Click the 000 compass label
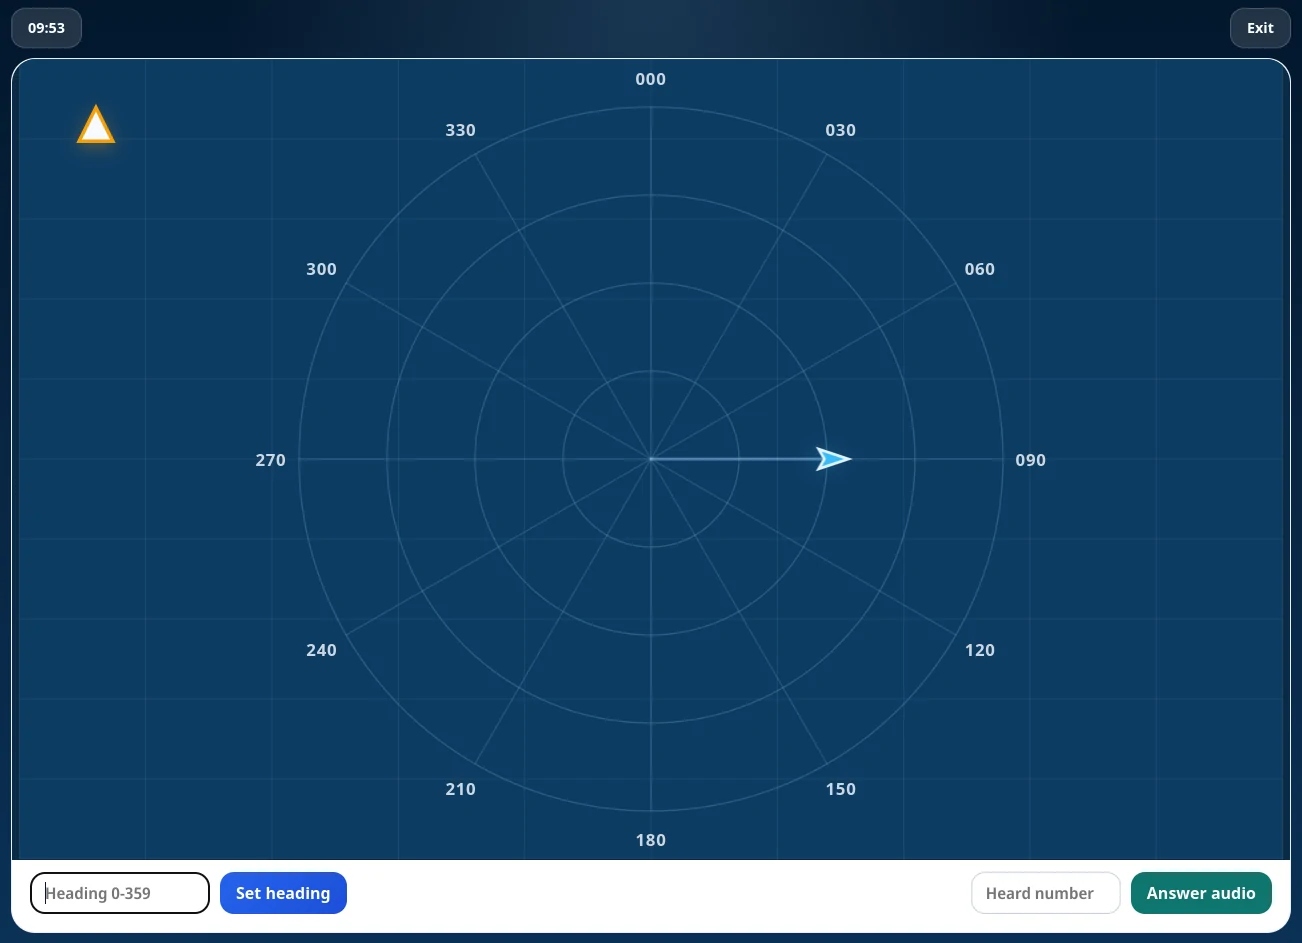Screen dimensions: 1302x943 (x=651, y=79)
